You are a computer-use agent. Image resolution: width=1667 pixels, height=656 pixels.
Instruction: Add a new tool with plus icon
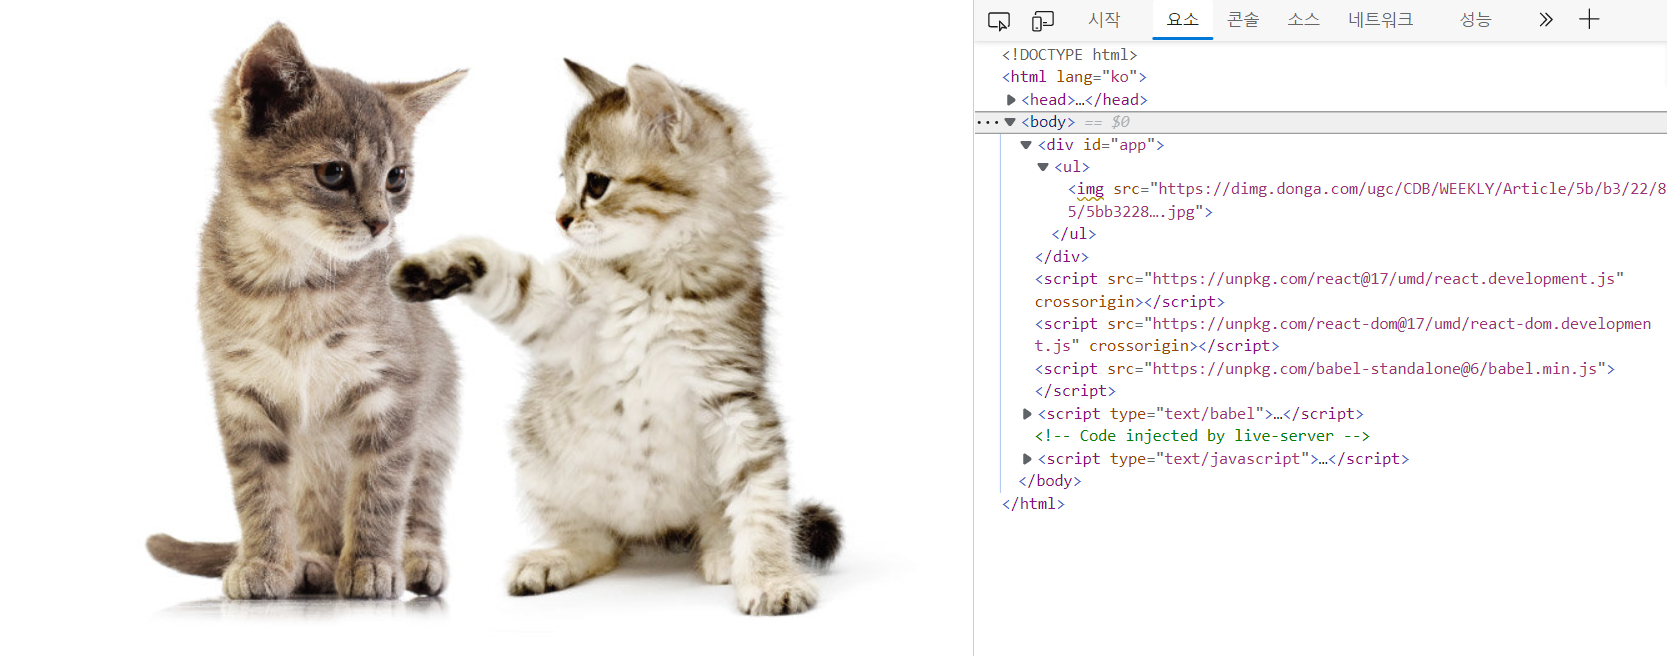1589,19
